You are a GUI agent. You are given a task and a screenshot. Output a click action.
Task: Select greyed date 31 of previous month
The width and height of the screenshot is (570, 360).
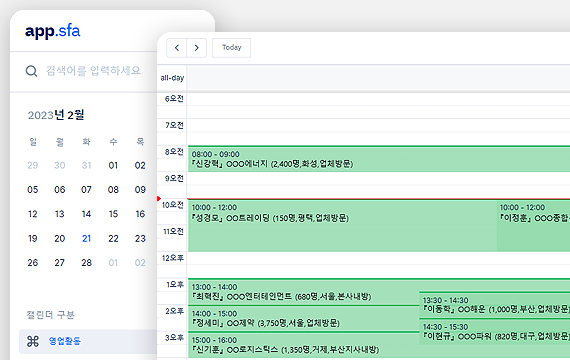coord(87,165)
